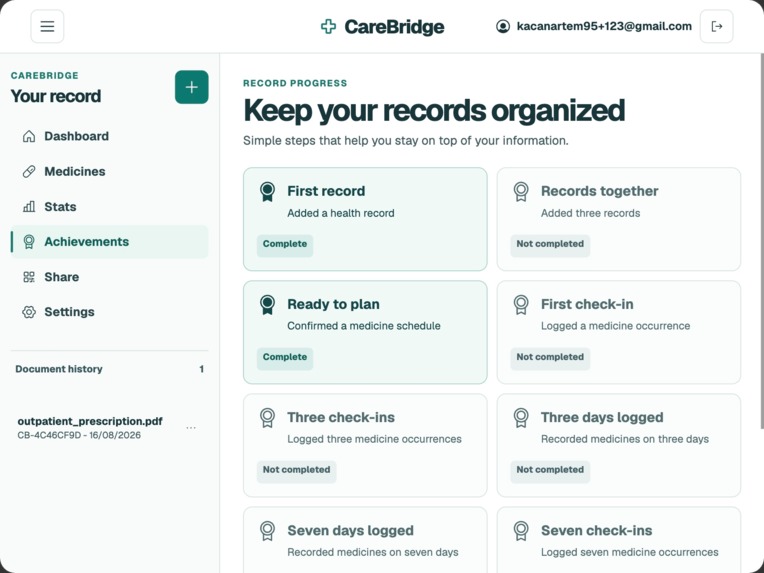Click the CareBridge cross logo icon
Screen dimensions: 764x573
(328, 26)
